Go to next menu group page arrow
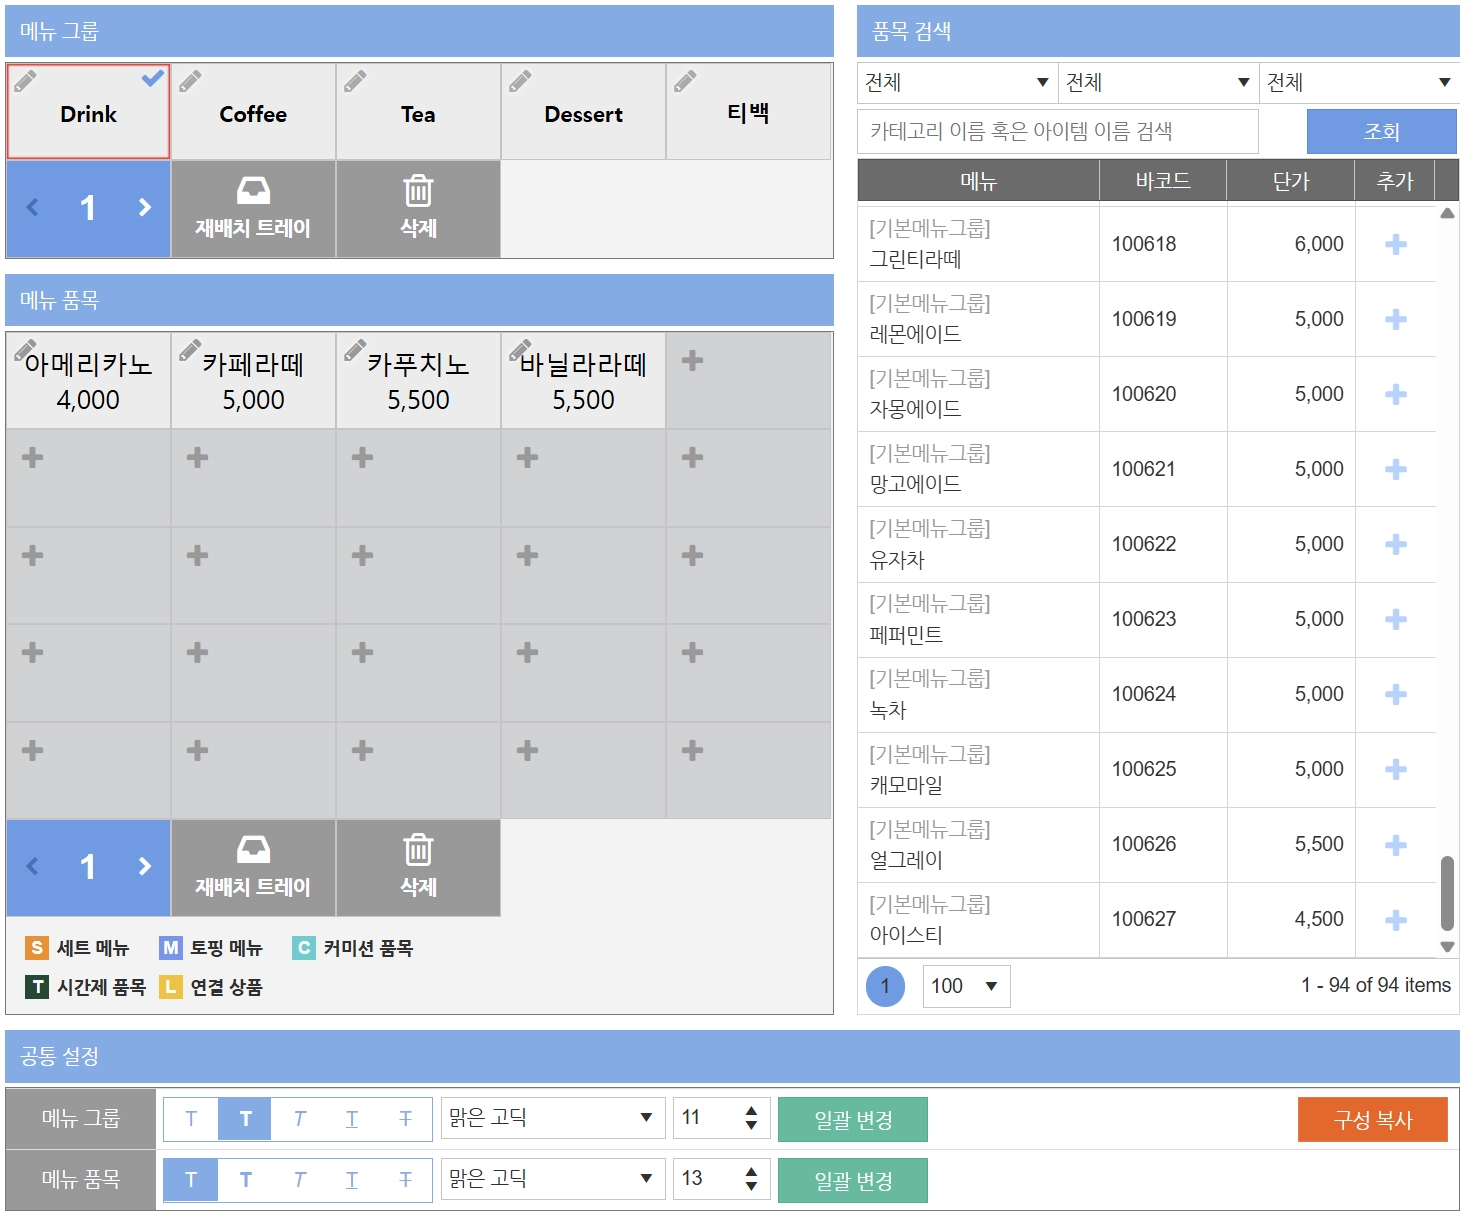This screenshot has width=1466, height=1216. tap(145, 207)
